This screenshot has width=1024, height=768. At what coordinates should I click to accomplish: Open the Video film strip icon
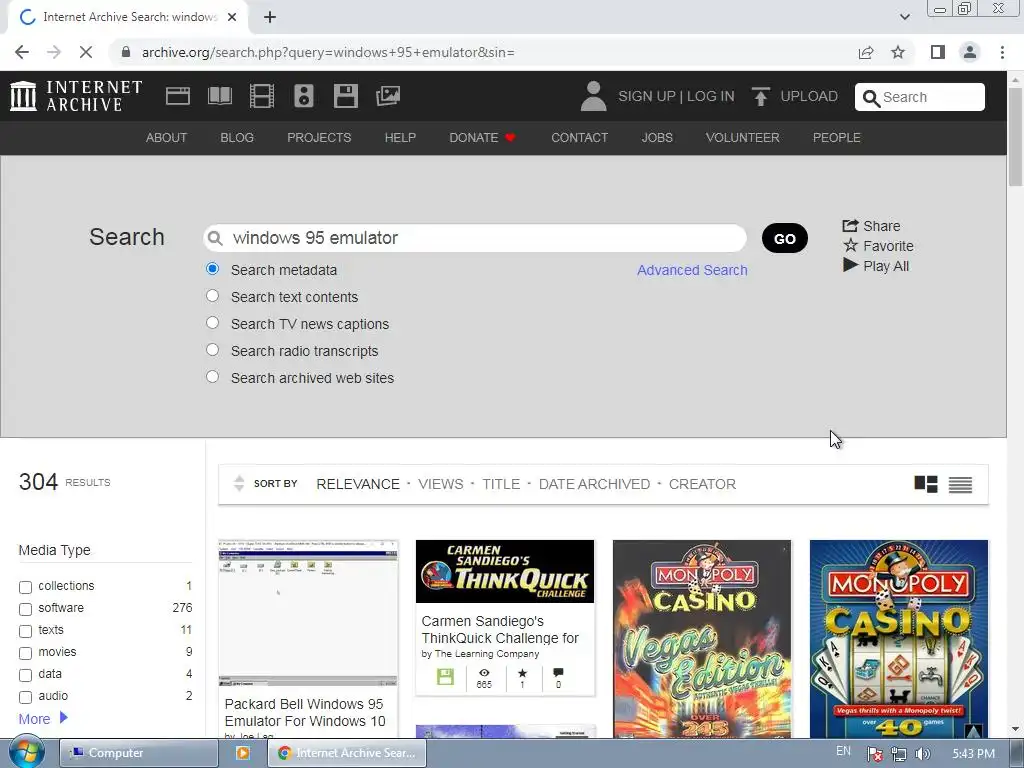pyautogui.click(x=262, y=96)
